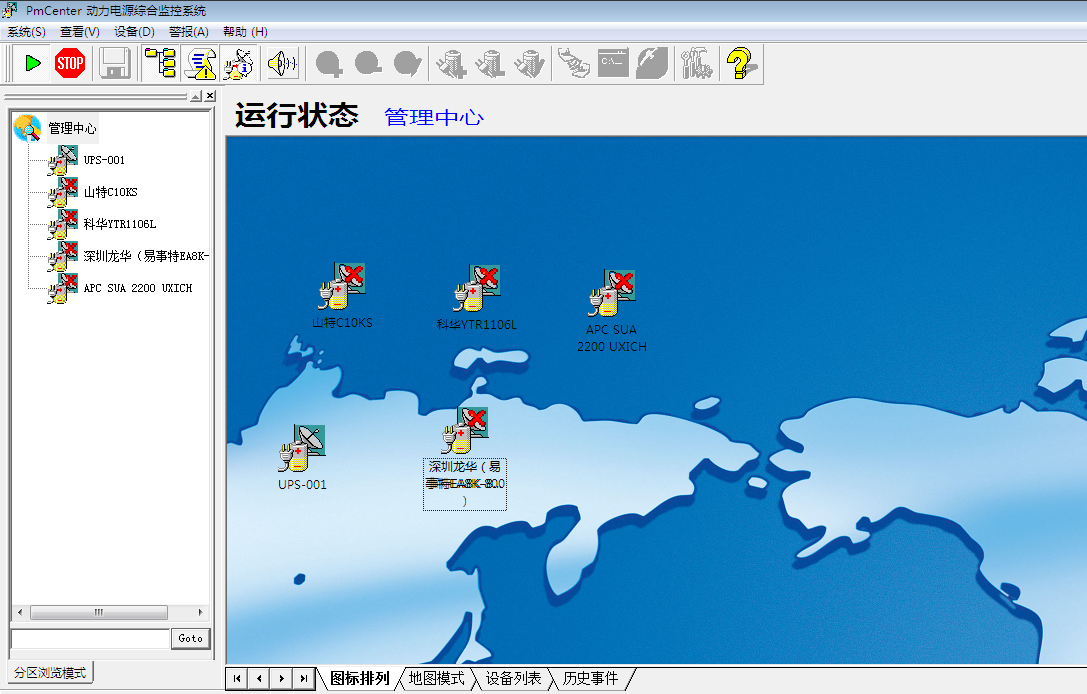1087x694 pixels.
Task: Select the 深圳龙华 device icon on the map
Action: pyautogui.click(x=464, y=431)
